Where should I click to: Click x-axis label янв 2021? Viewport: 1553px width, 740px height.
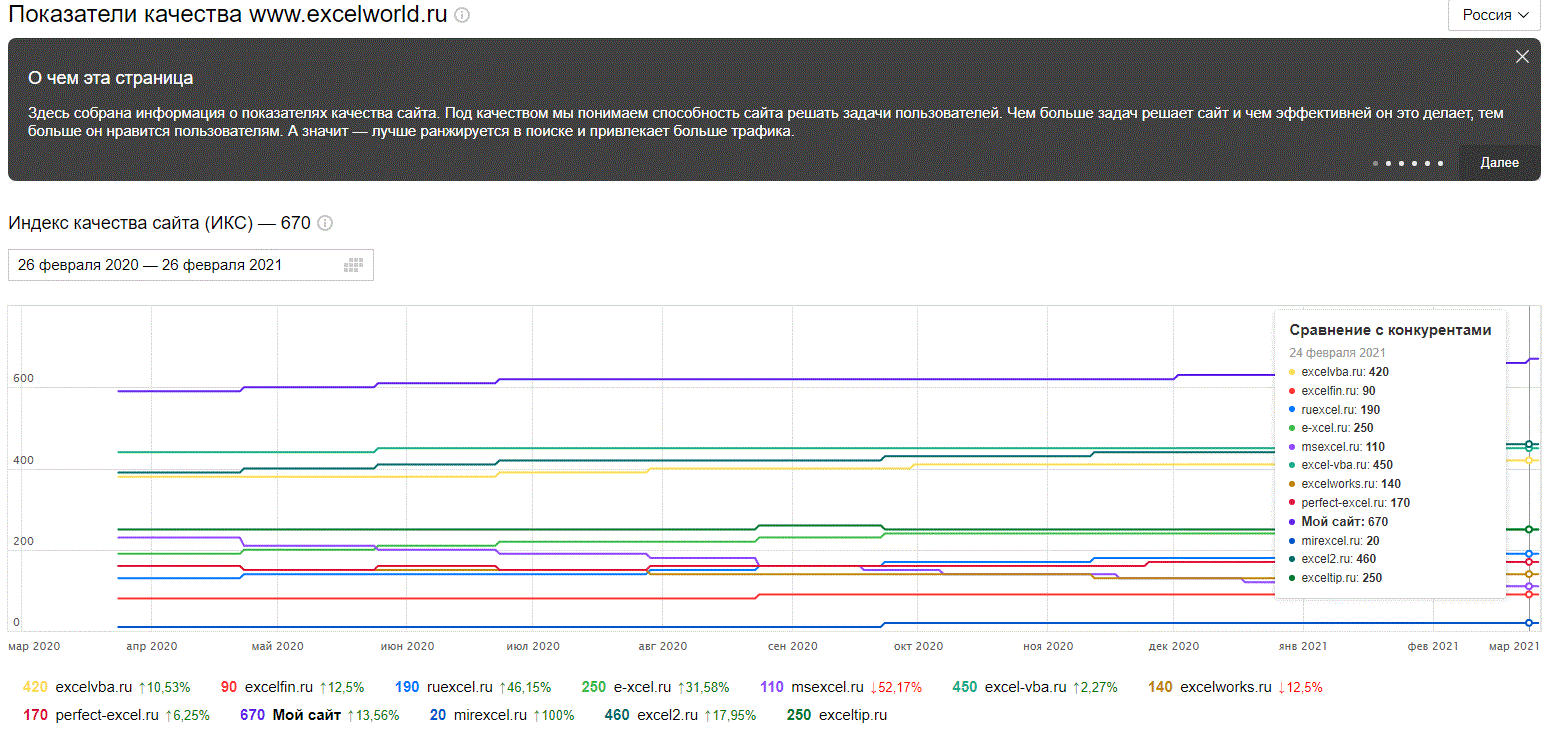tap(1304, 647)
